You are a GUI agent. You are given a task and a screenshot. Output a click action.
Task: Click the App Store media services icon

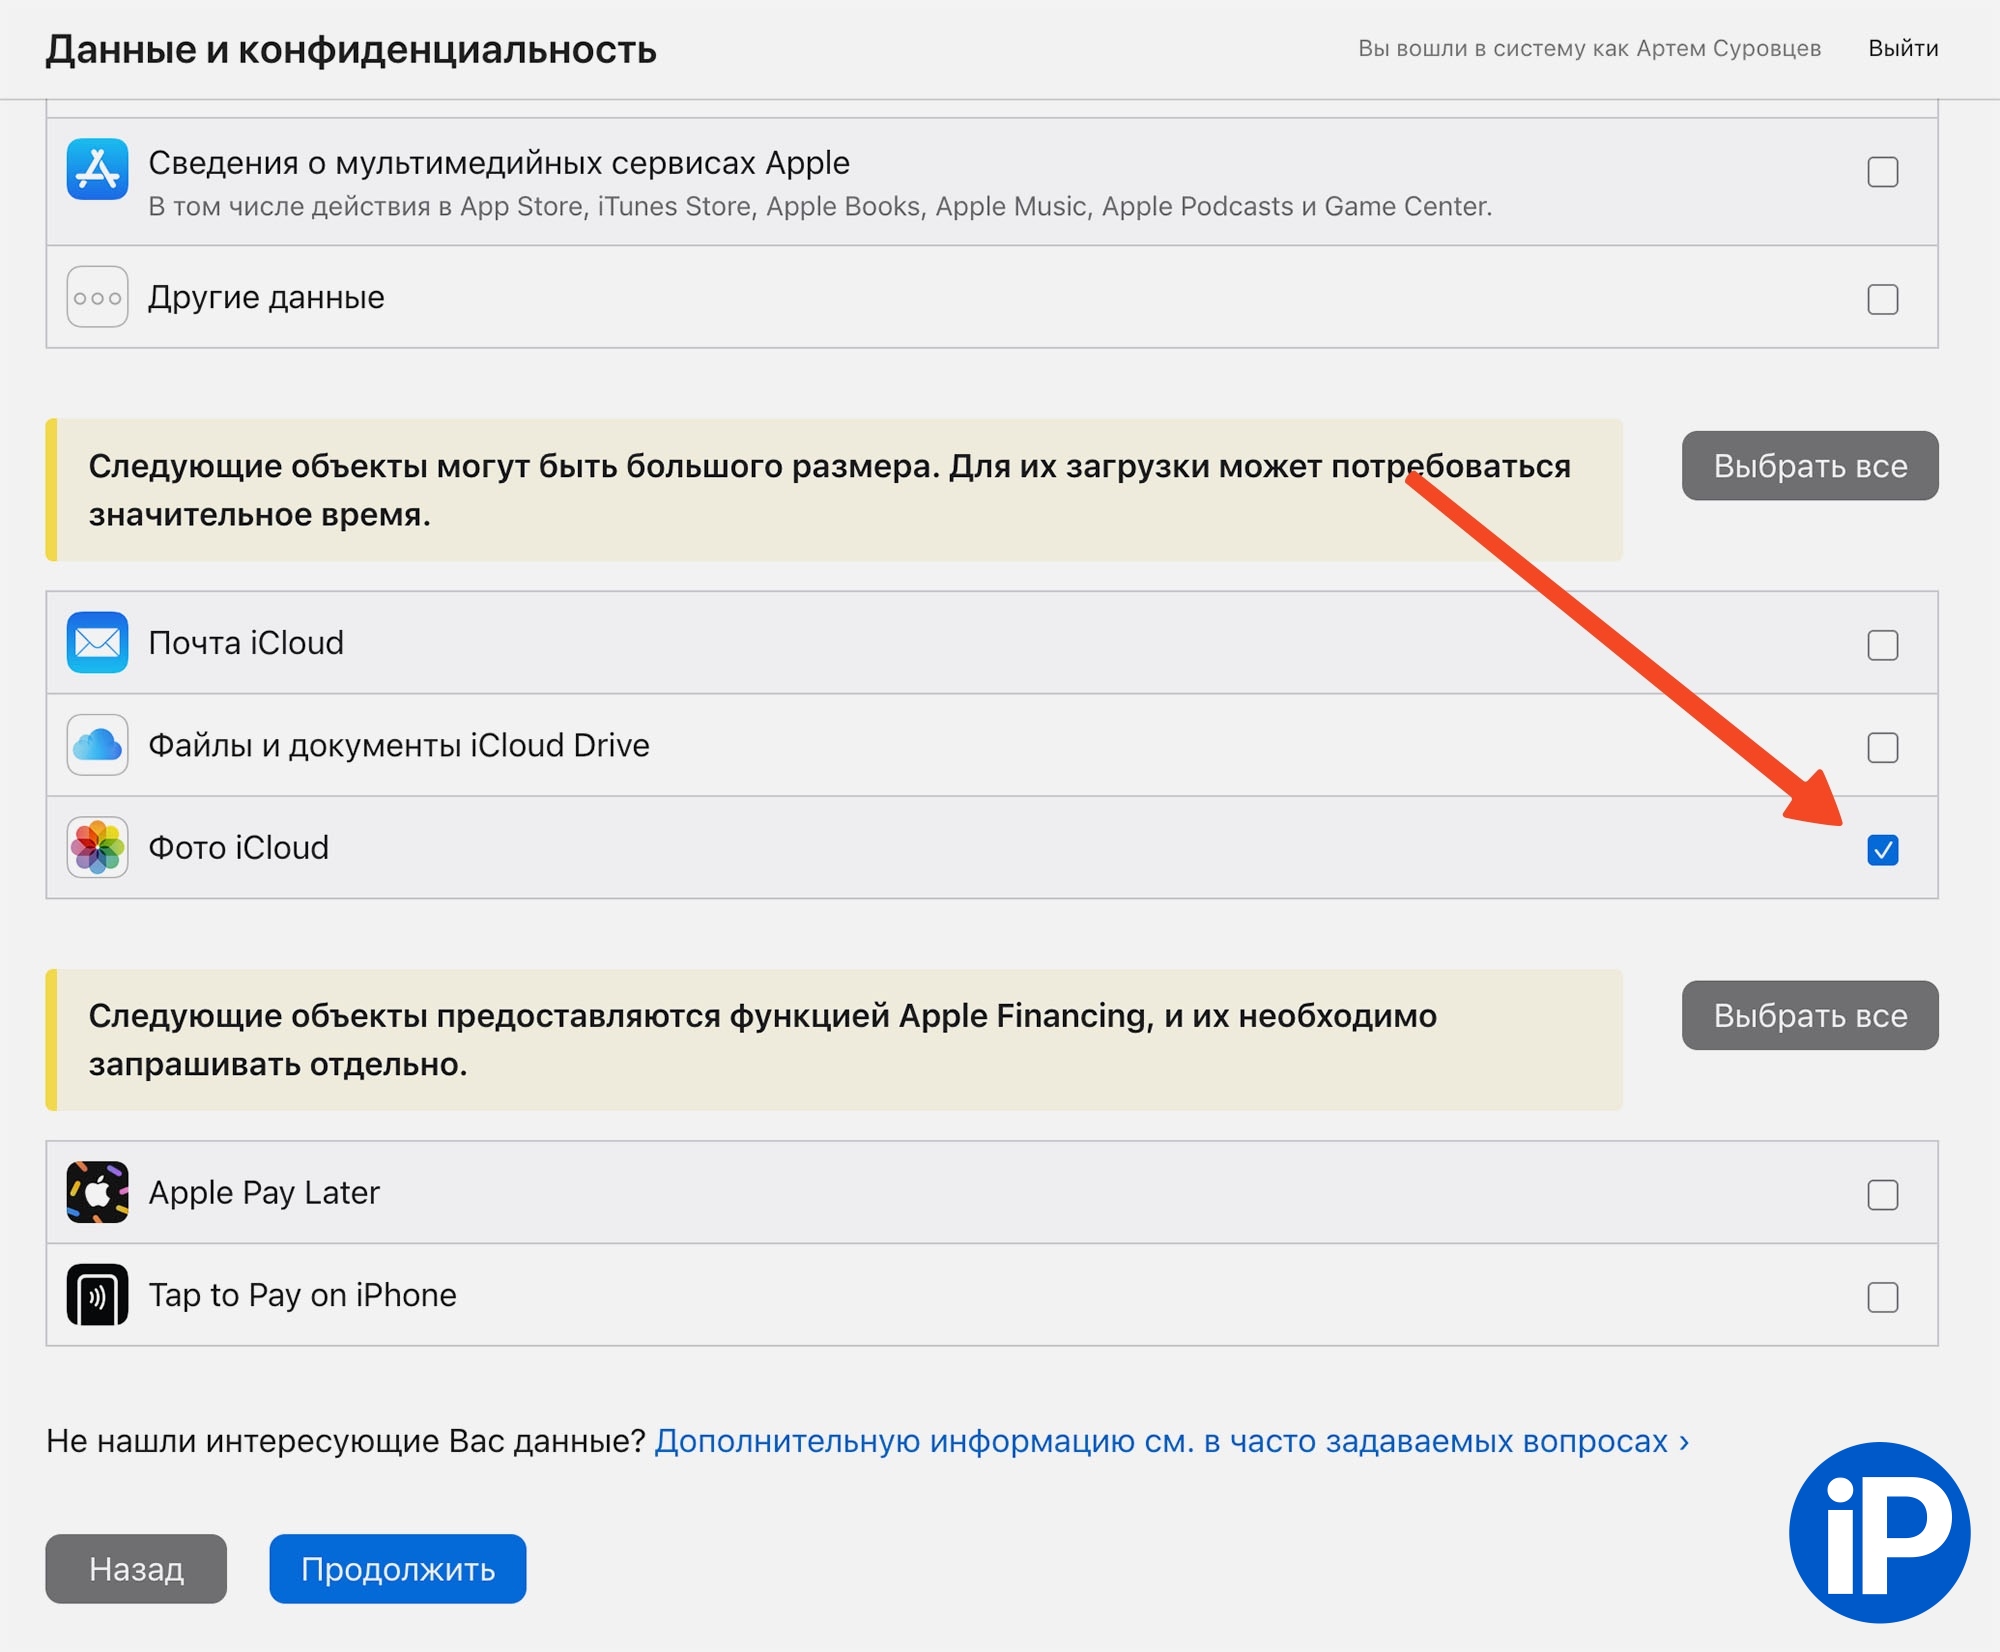(x=97, y=169)
